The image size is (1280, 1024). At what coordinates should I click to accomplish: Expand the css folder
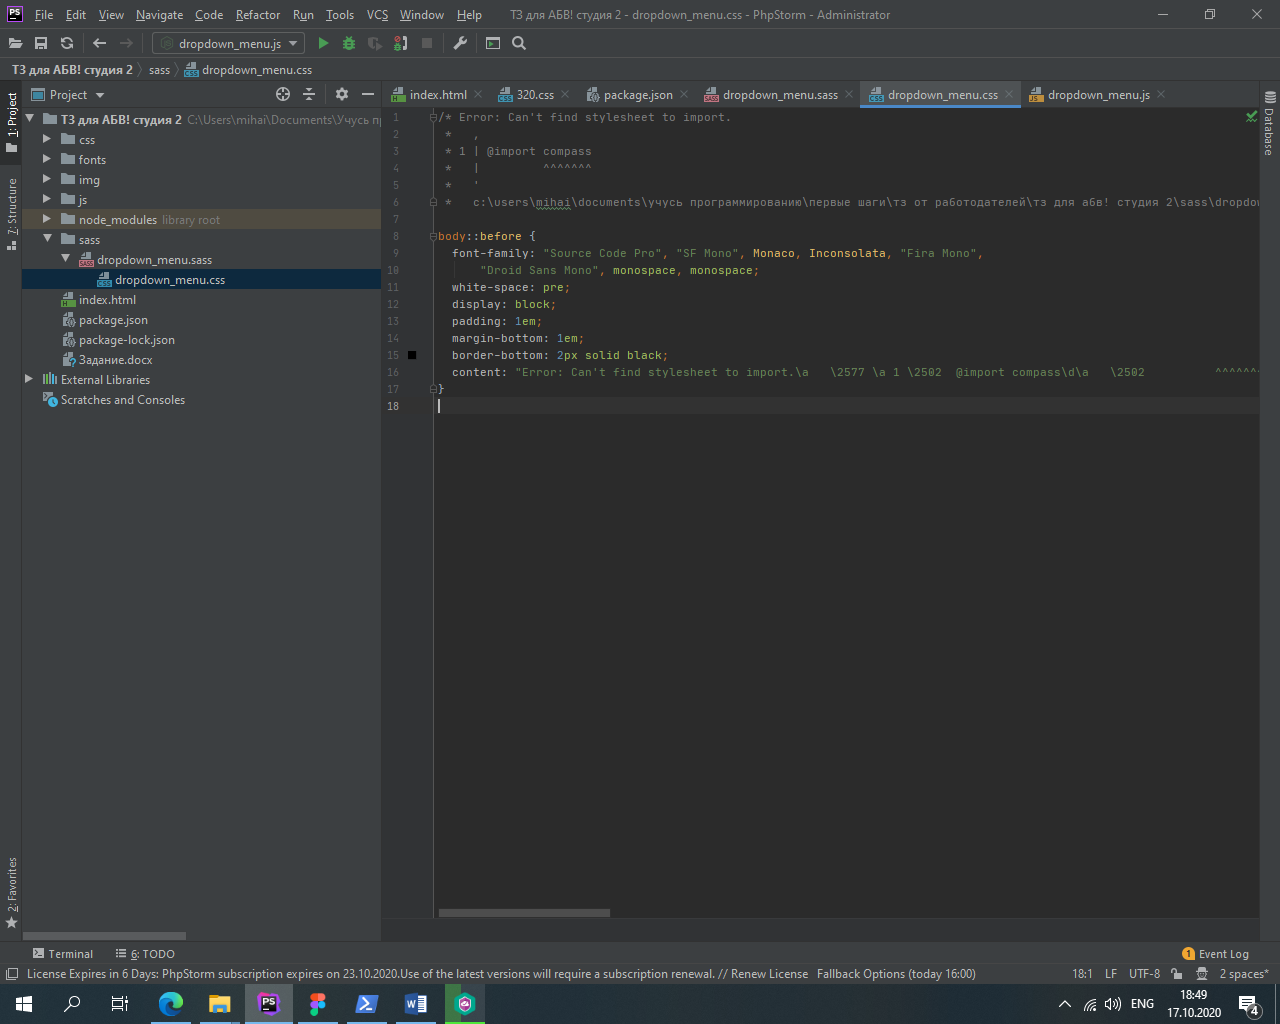pyautogui.click(x=46, y=139)
